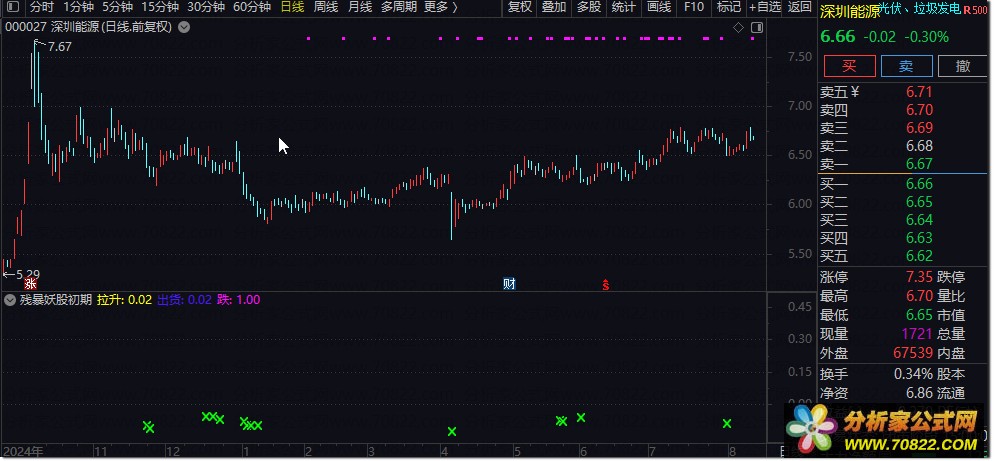Select the 15分钟 period tab
994x461 pixels.
point(160,8)
